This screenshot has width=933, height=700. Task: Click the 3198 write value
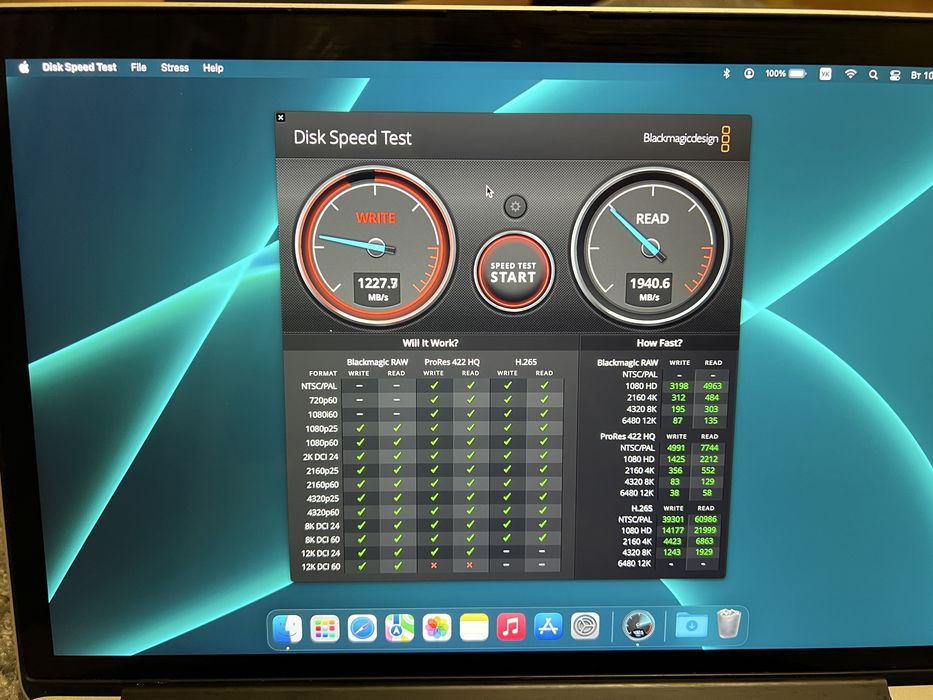pyautogui.click(x=679, y=386)
